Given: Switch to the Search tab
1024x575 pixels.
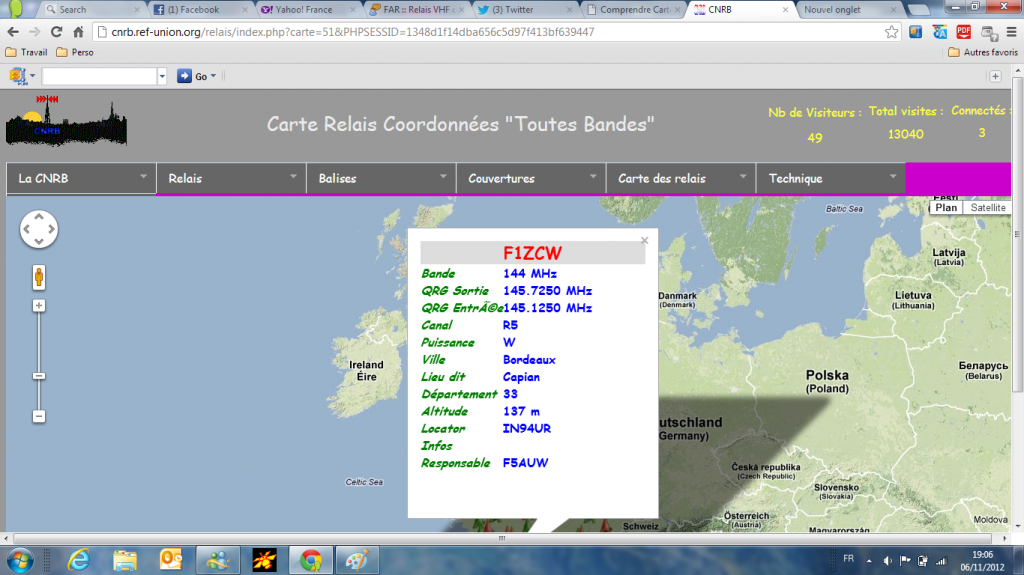Looking at the screenshot, I should pos(91,10).
